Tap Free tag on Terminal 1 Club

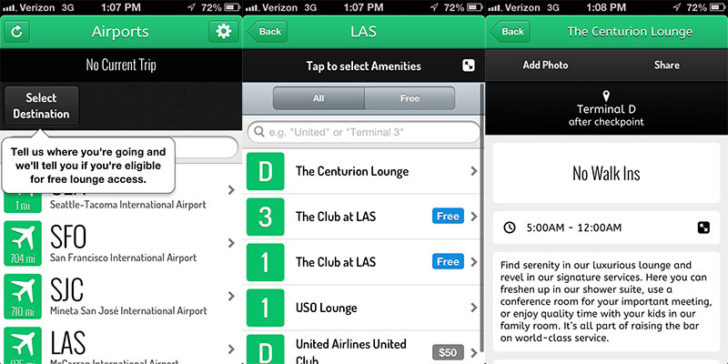tap(448, 262)
